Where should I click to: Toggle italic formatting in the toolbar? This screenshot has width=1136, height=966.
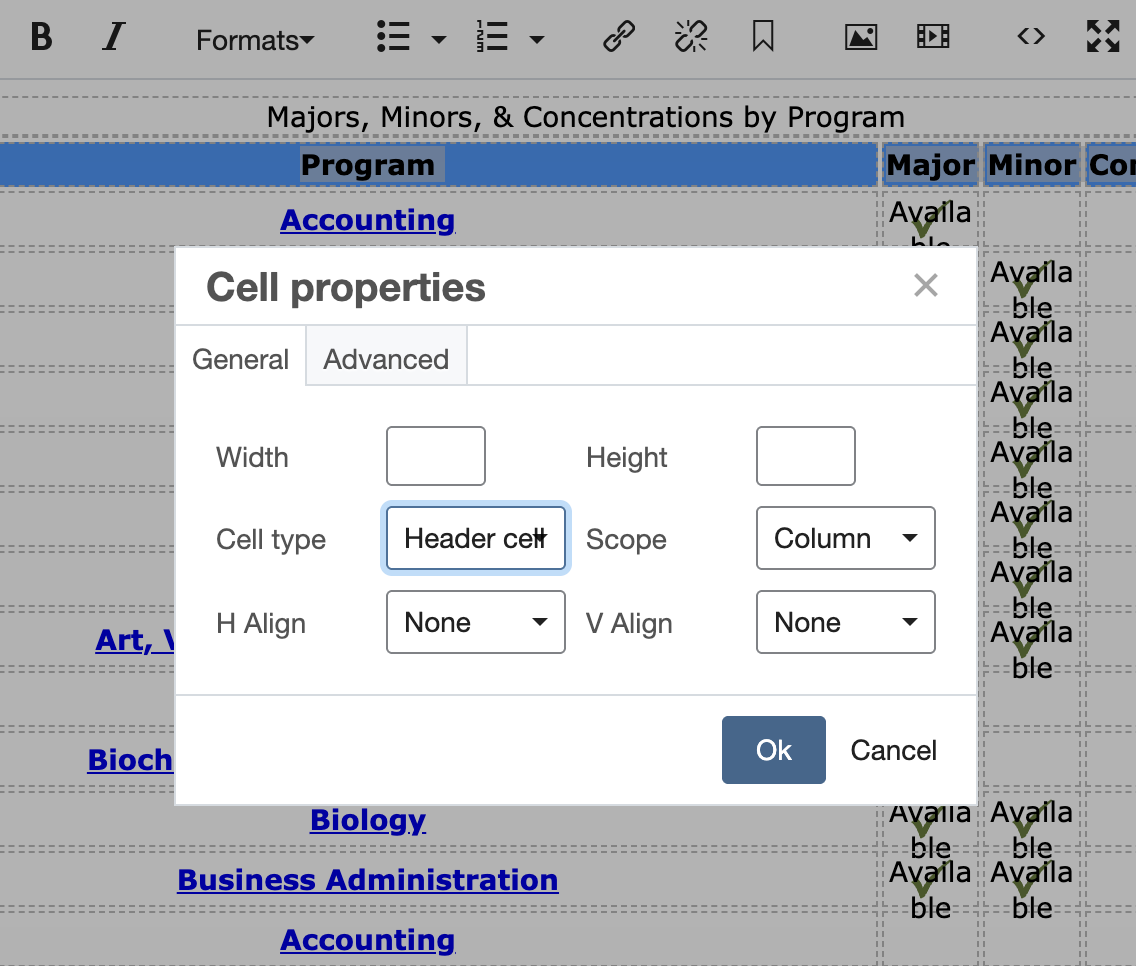112,37
